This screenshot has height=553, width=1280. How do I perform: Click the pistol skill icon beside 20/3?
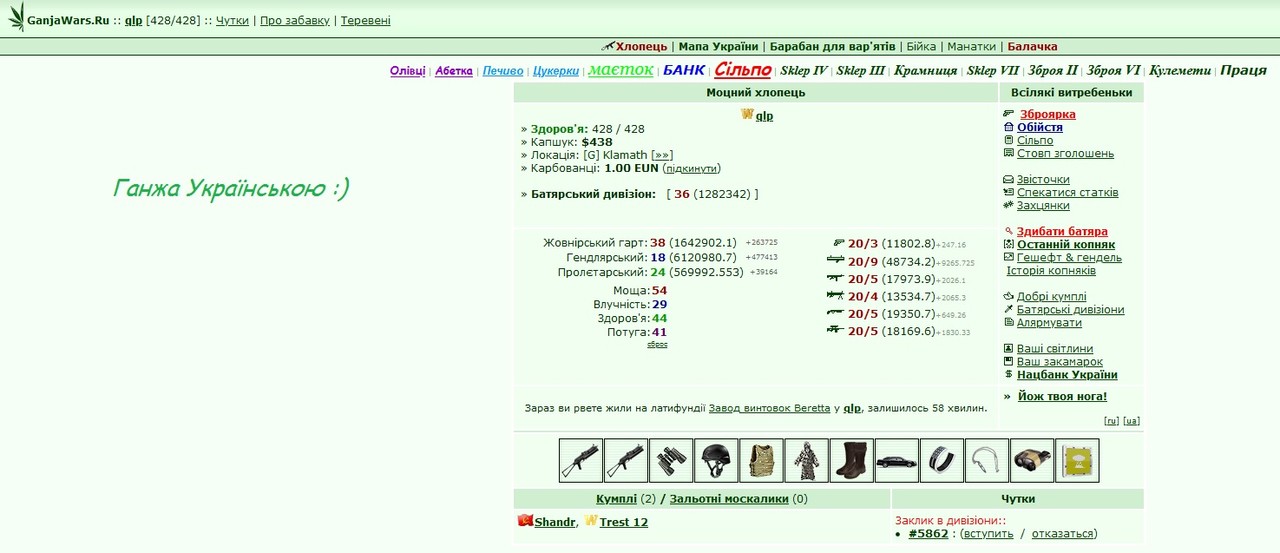tap(838, 243)
